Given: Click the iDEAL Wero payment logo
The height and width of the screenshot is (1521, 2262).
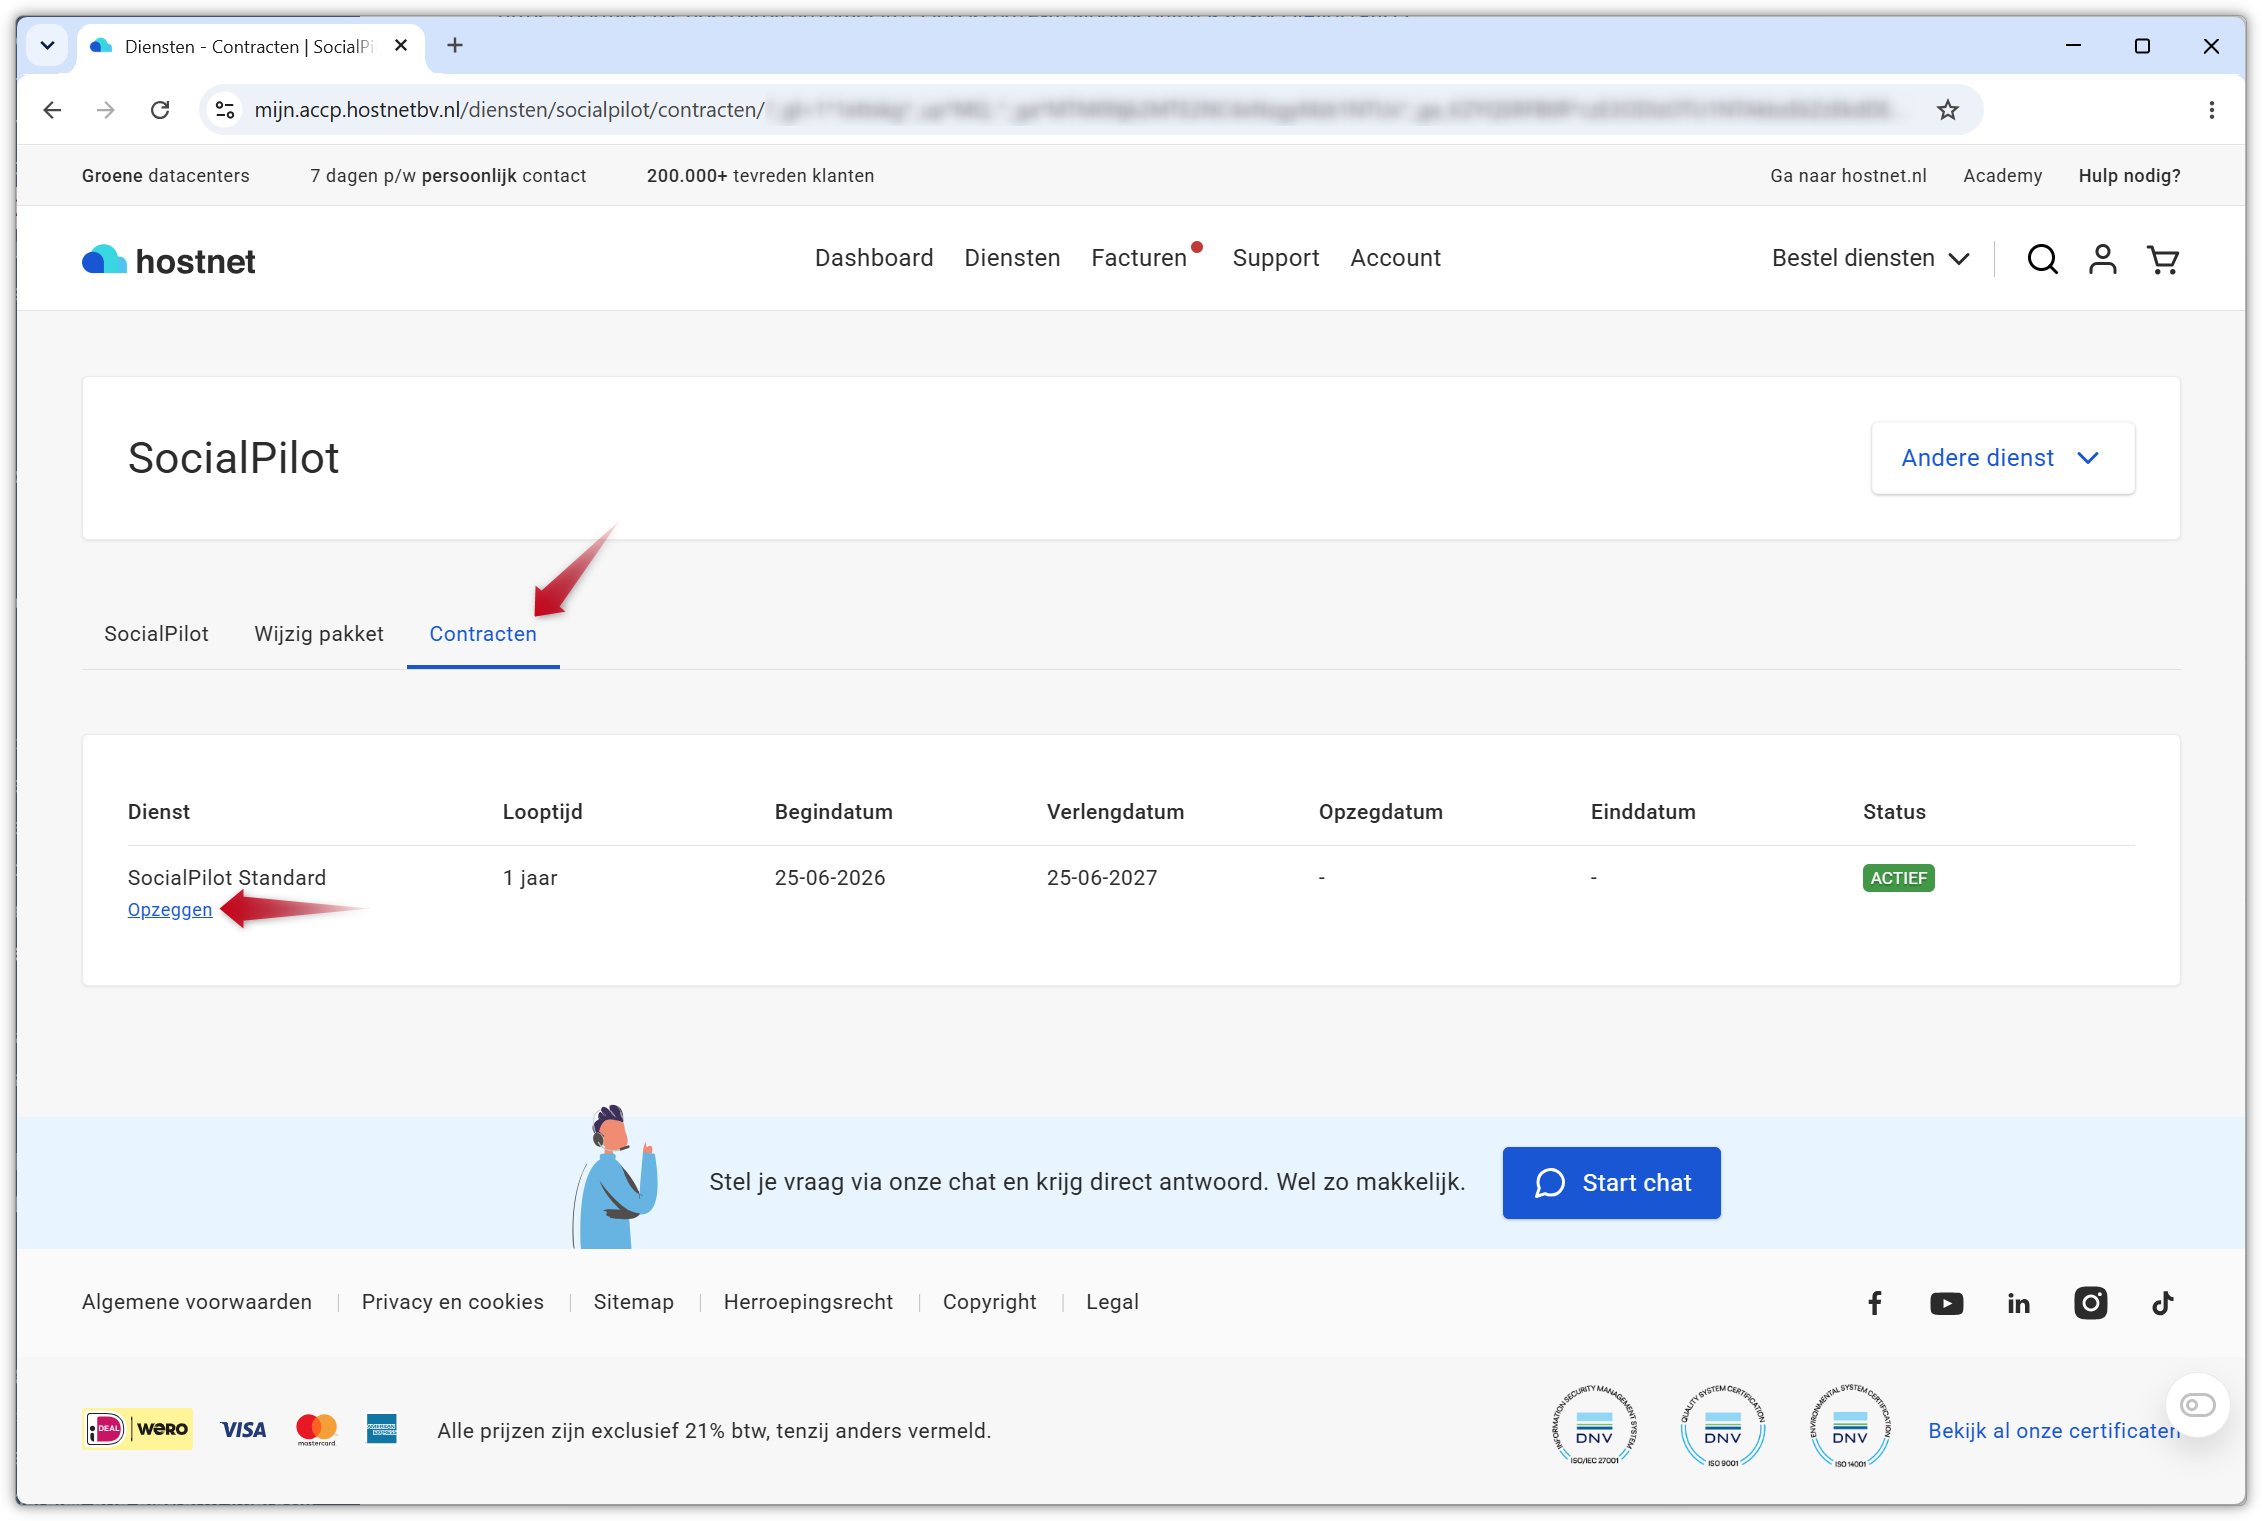Looking at the screenshot, I should coord(138,1429).
